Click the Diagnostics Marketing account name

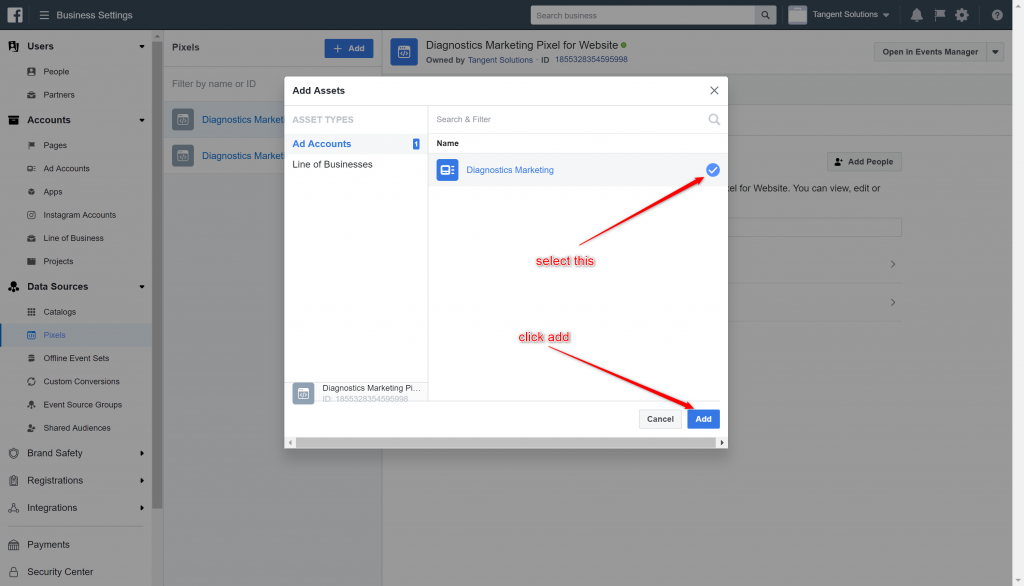tap(510, 170)
